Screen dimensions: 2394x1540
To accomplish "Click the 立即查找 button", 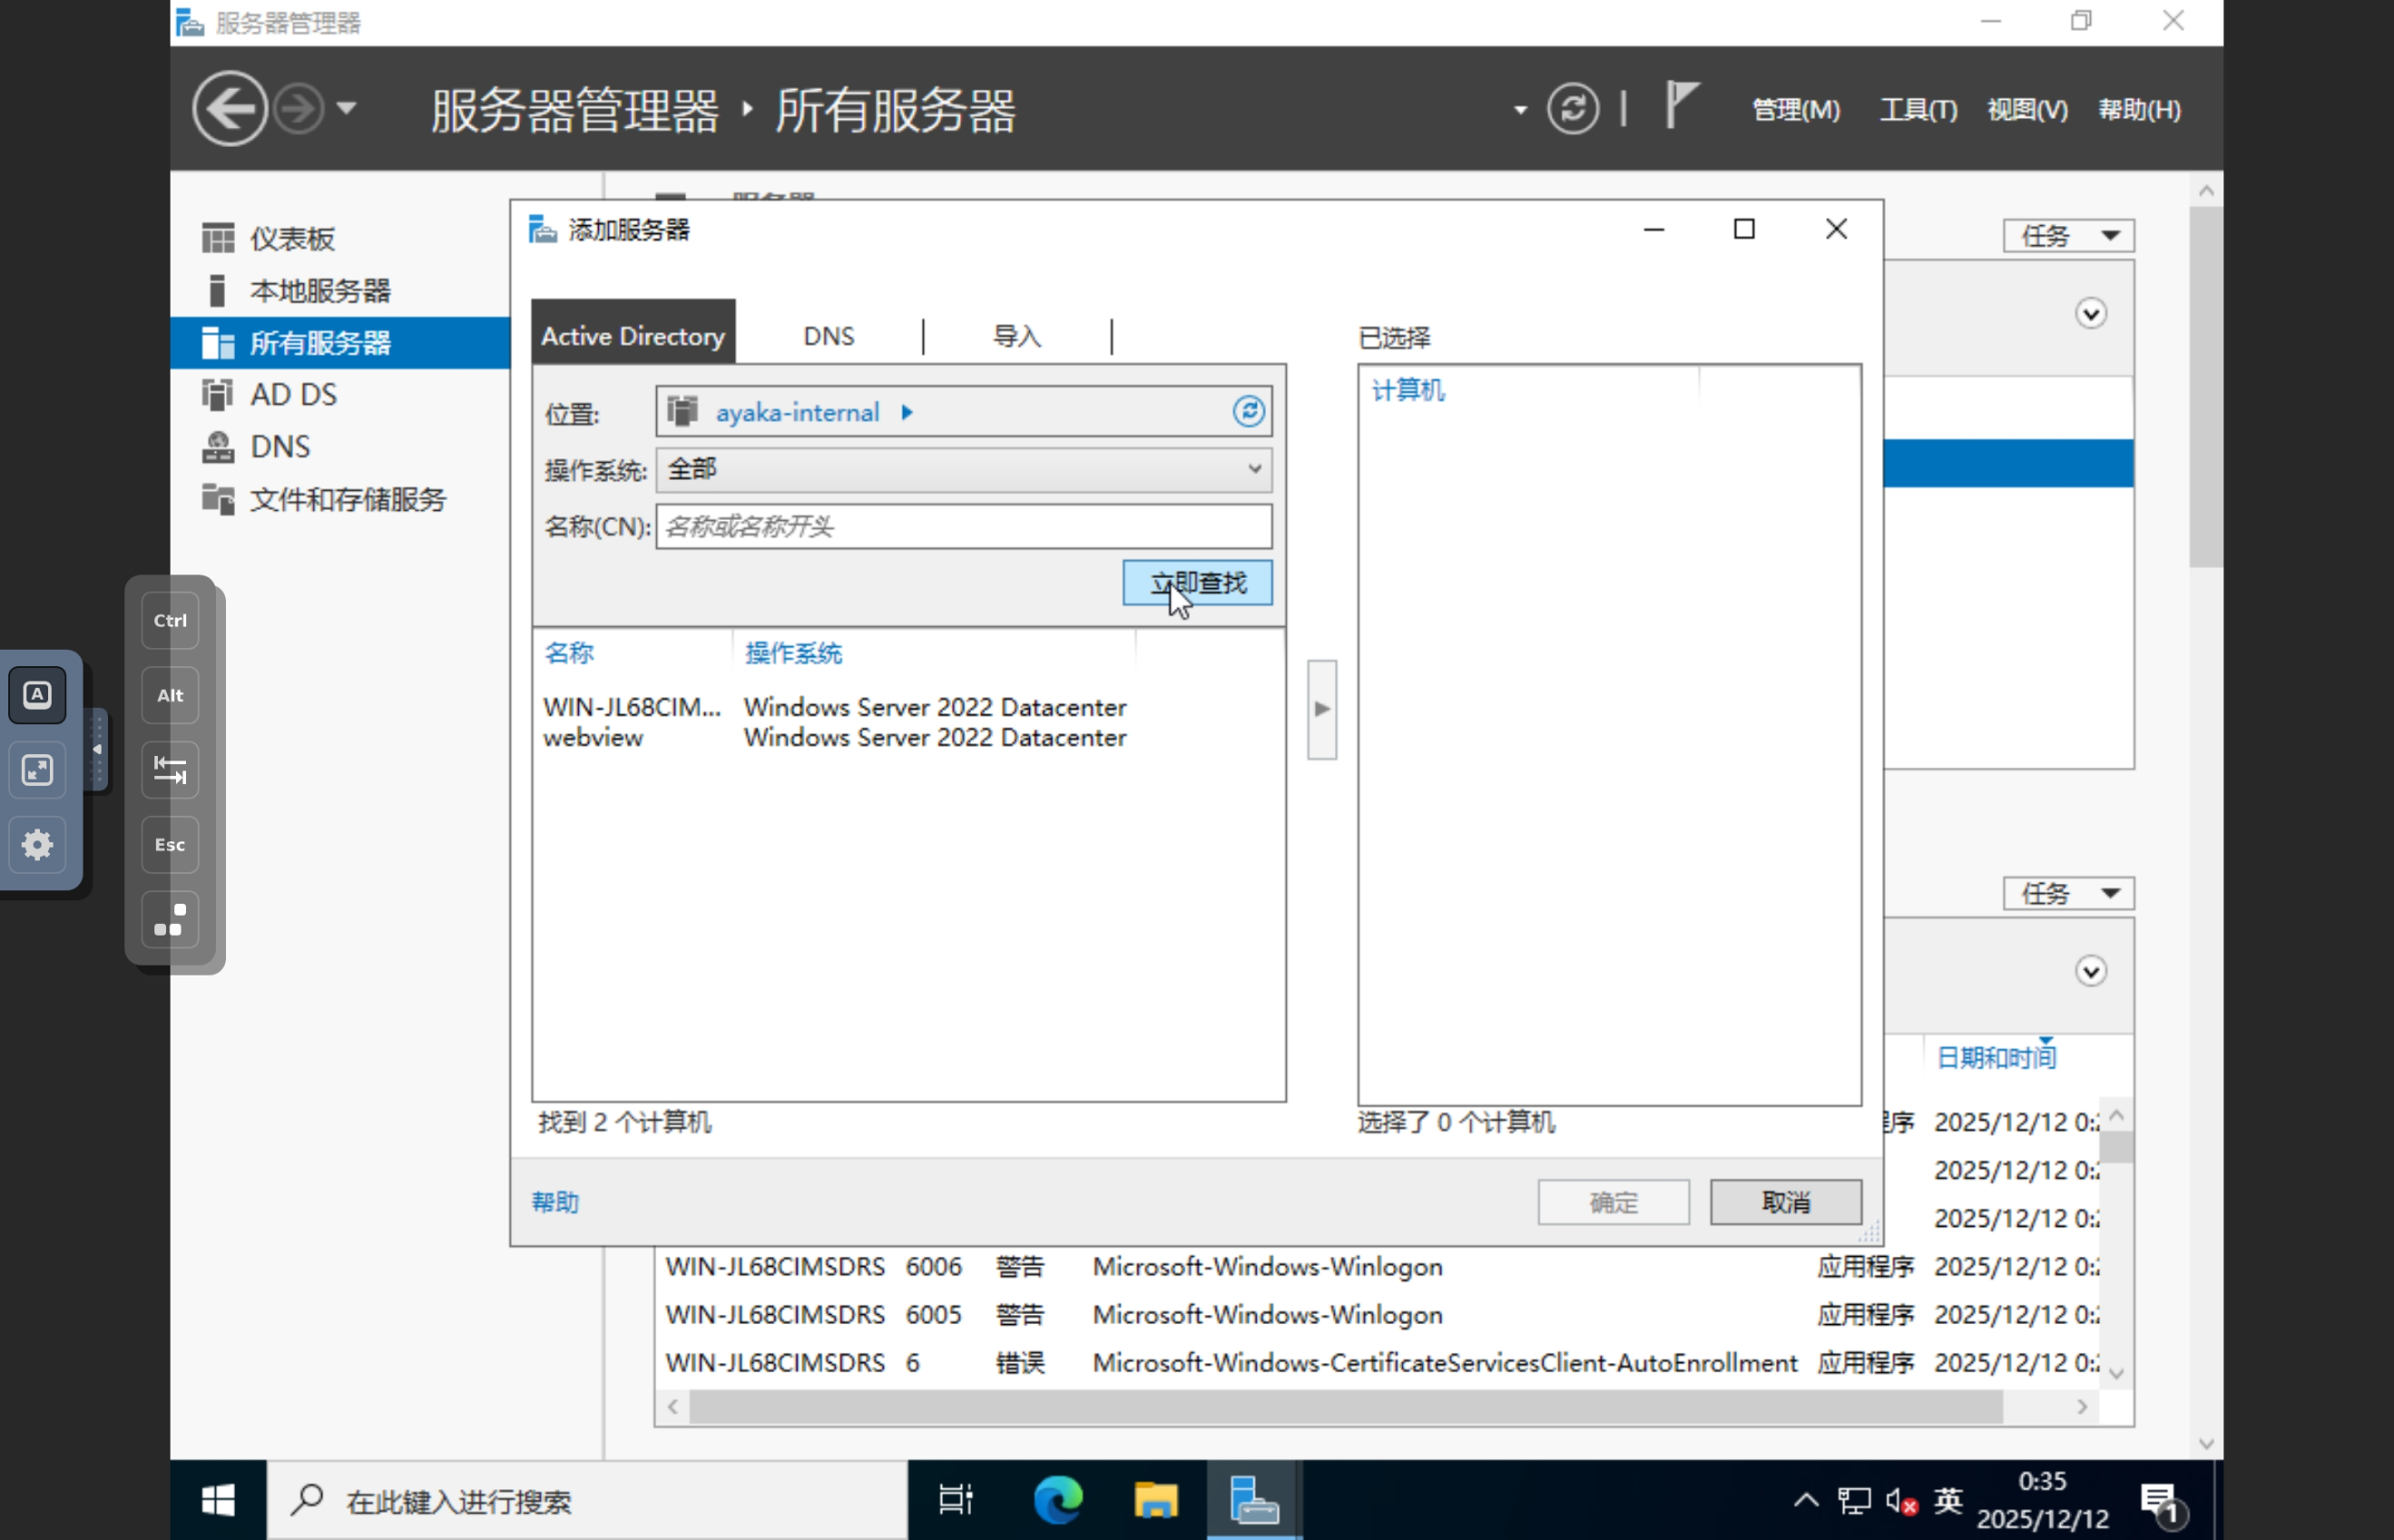I will pyautogui.click(x=1197, y=583).
